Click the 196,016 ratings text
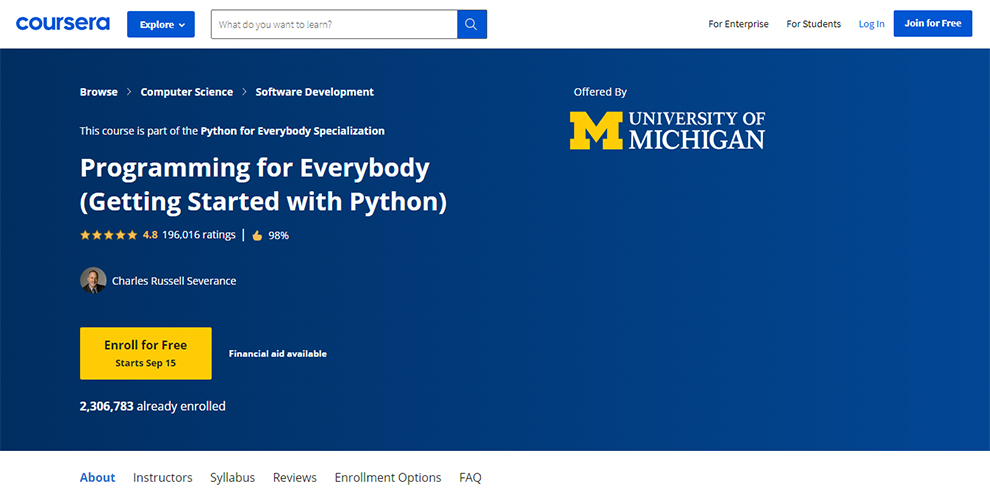The image size is (990, 498). pos(198,235)
